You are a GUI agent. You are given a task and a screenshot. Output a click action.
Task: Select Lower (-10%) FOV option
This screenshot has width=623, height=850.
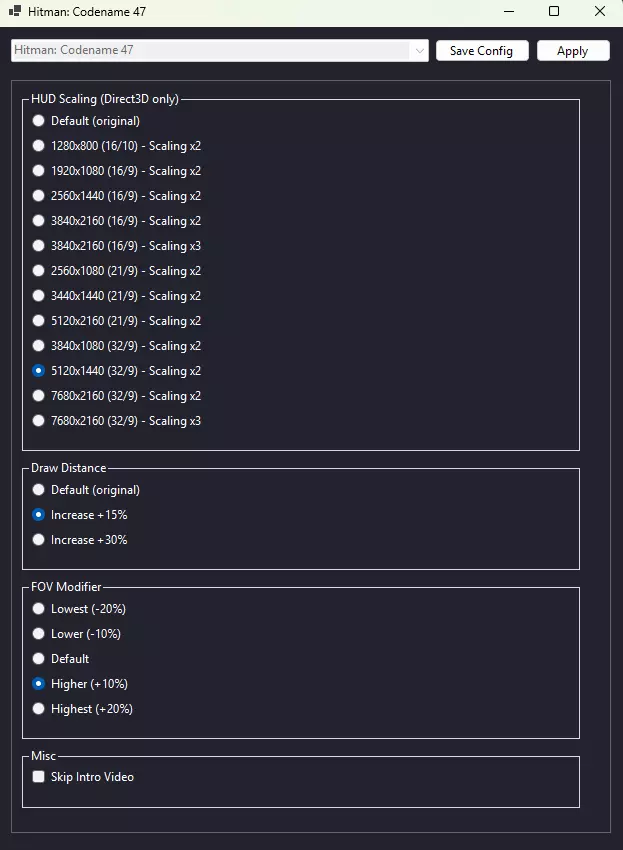(39, 634)
